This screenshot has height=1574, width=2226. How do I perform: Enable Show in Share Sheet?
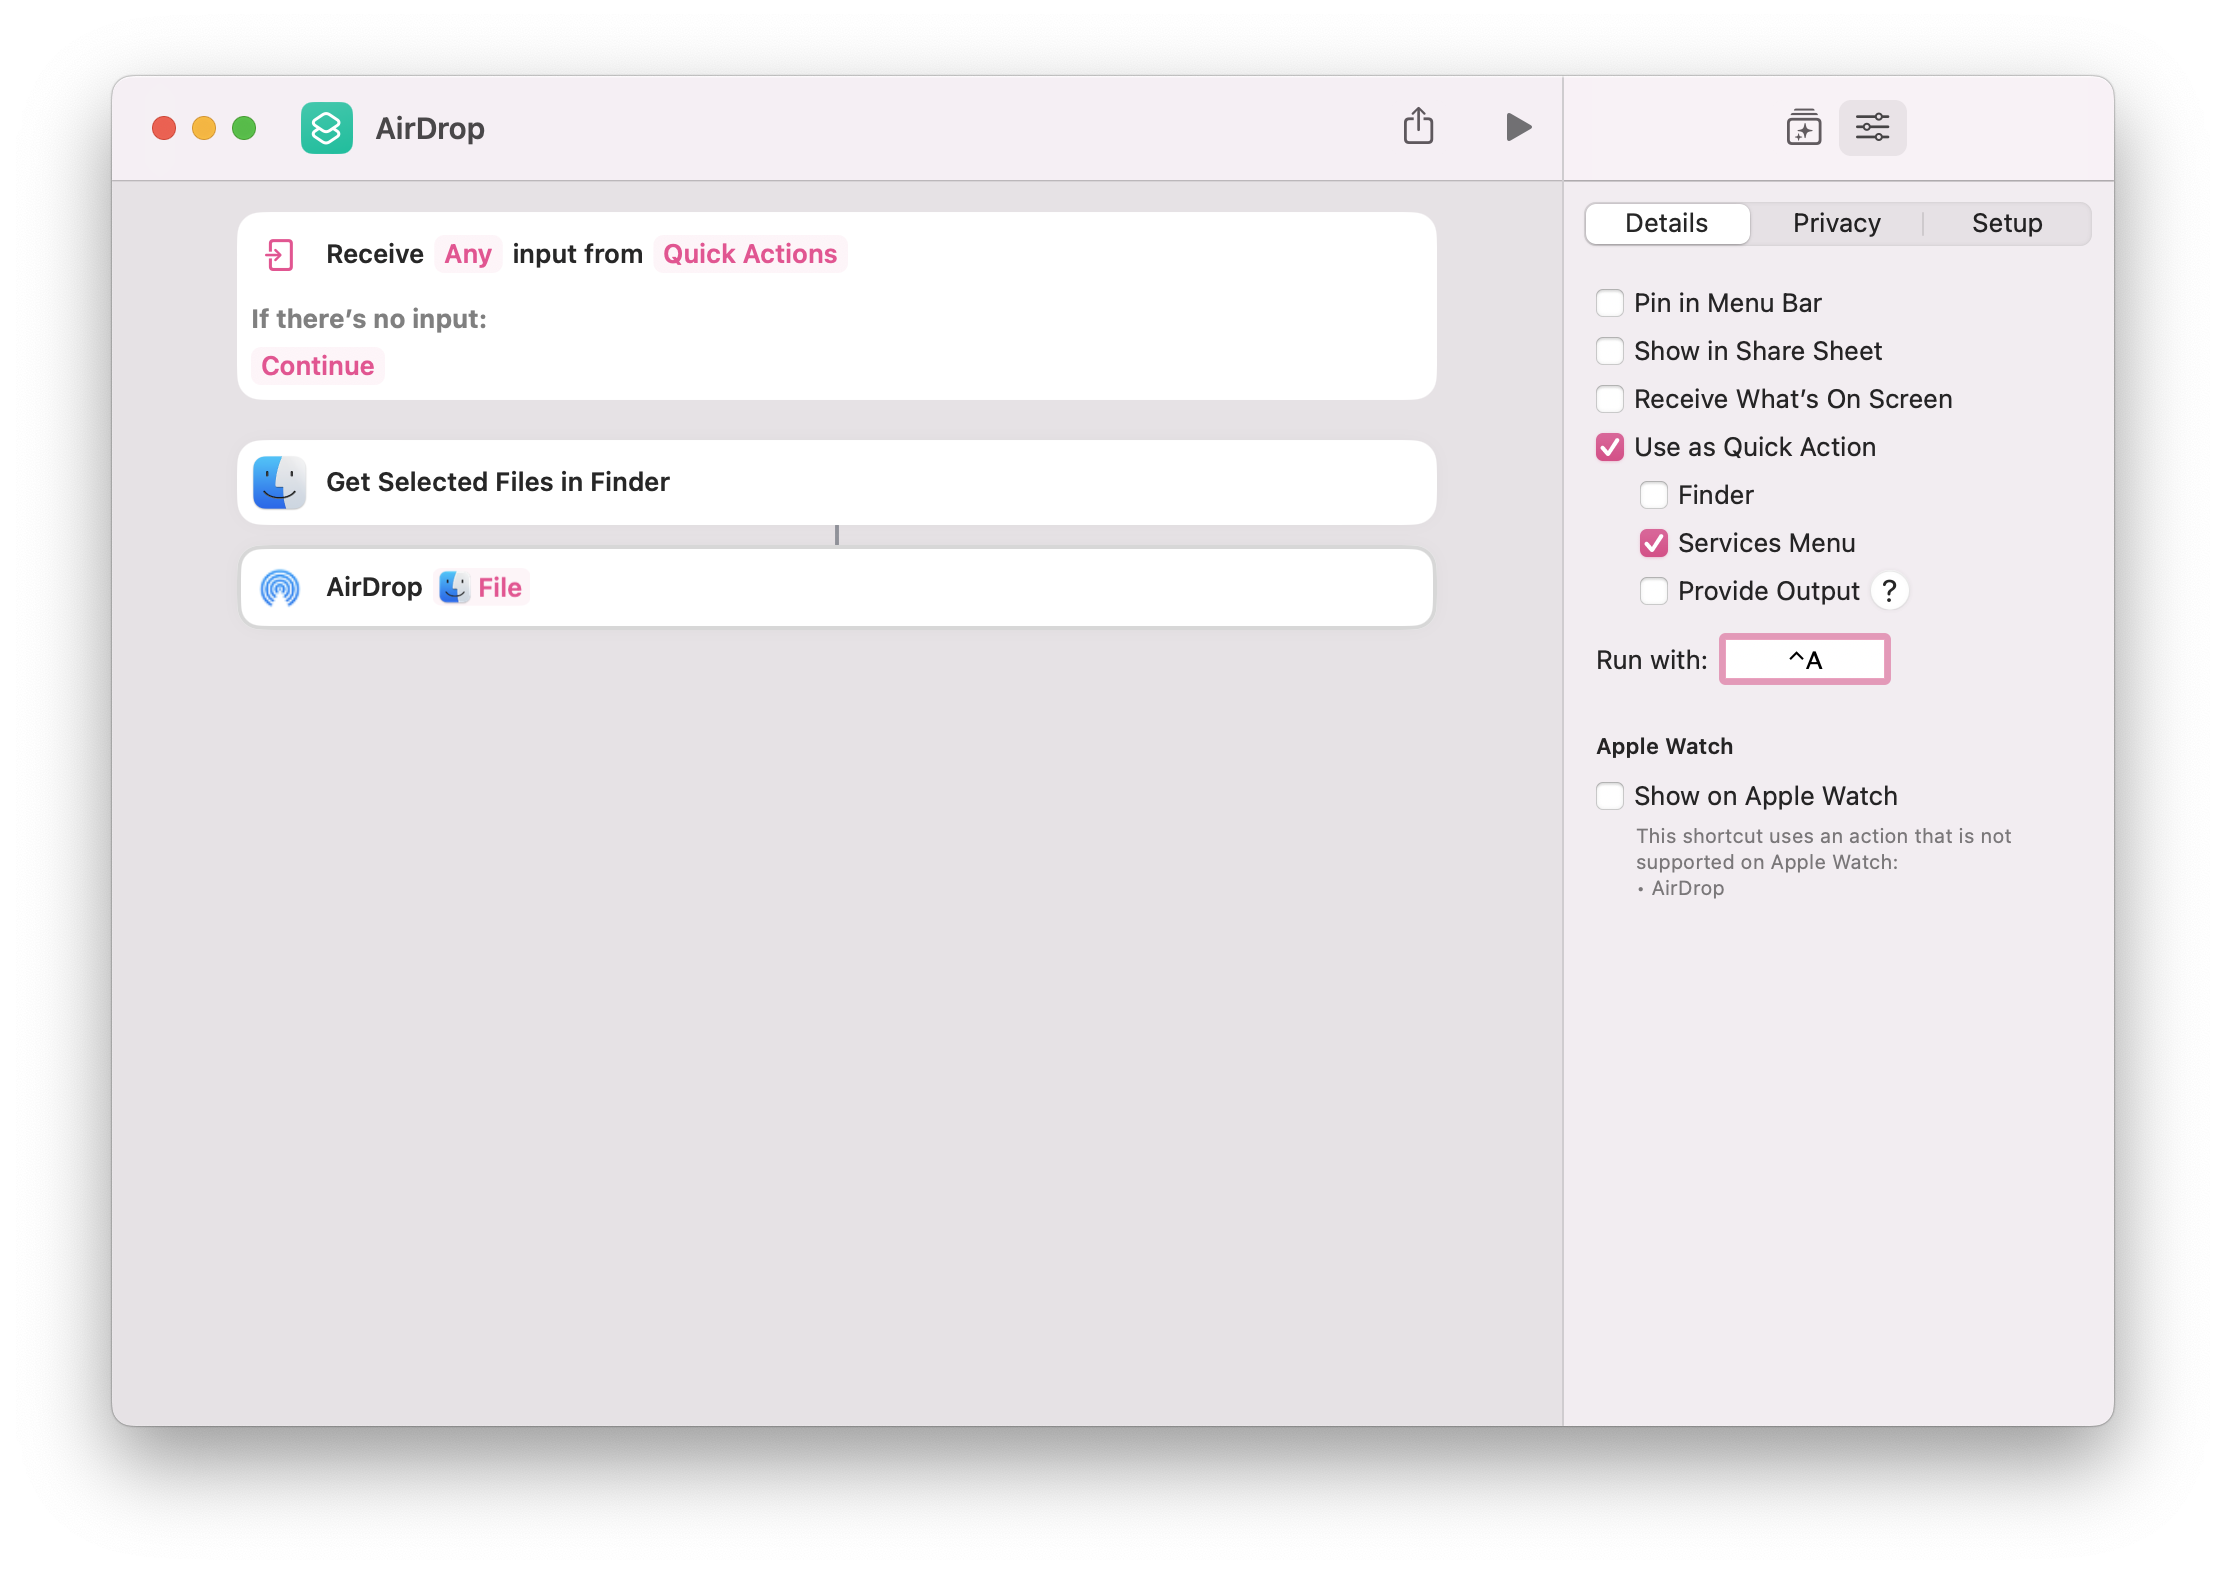[x=1609, y=351]
